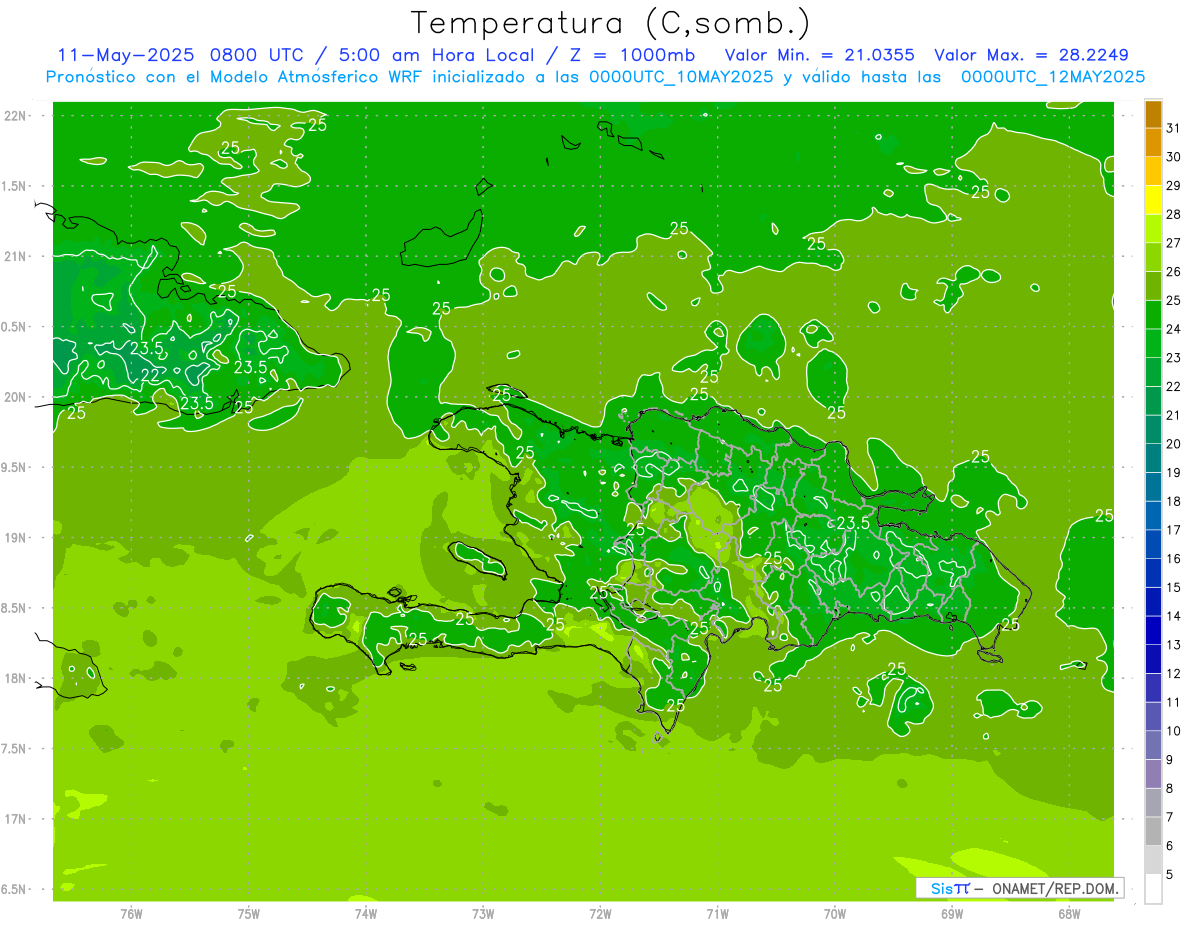Screen dimensions: 1200x927
Task: Click the "6.5N" latitude axis label
Action: [14, 889]
